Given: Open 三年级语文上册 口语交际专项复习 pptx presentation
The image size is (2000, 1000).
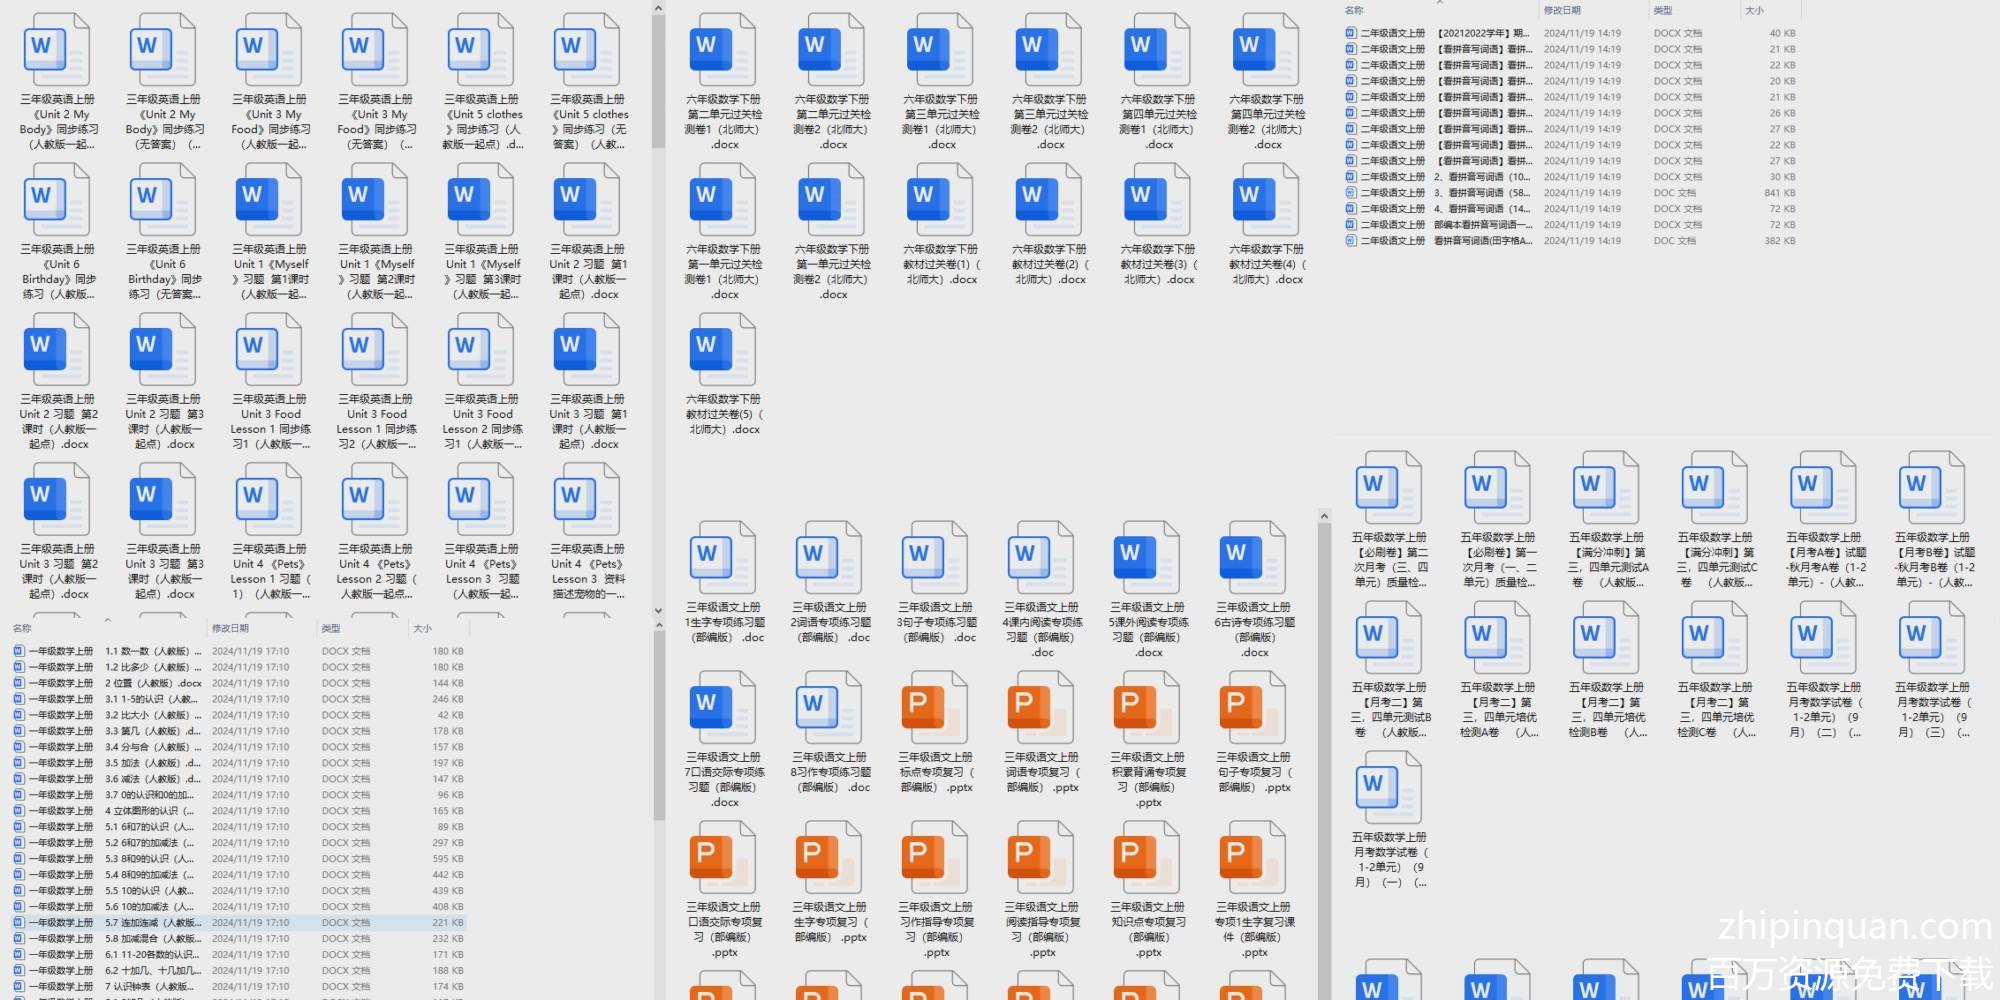Looking at the screenshot, I should pos(723,858).
